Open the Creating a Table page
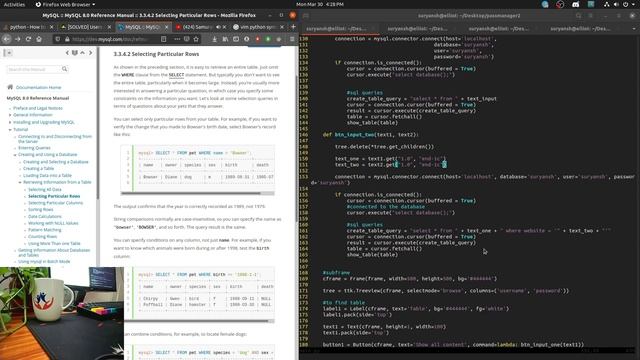The height and width of the screenshot is (360, 640). (x=38, y=169)
